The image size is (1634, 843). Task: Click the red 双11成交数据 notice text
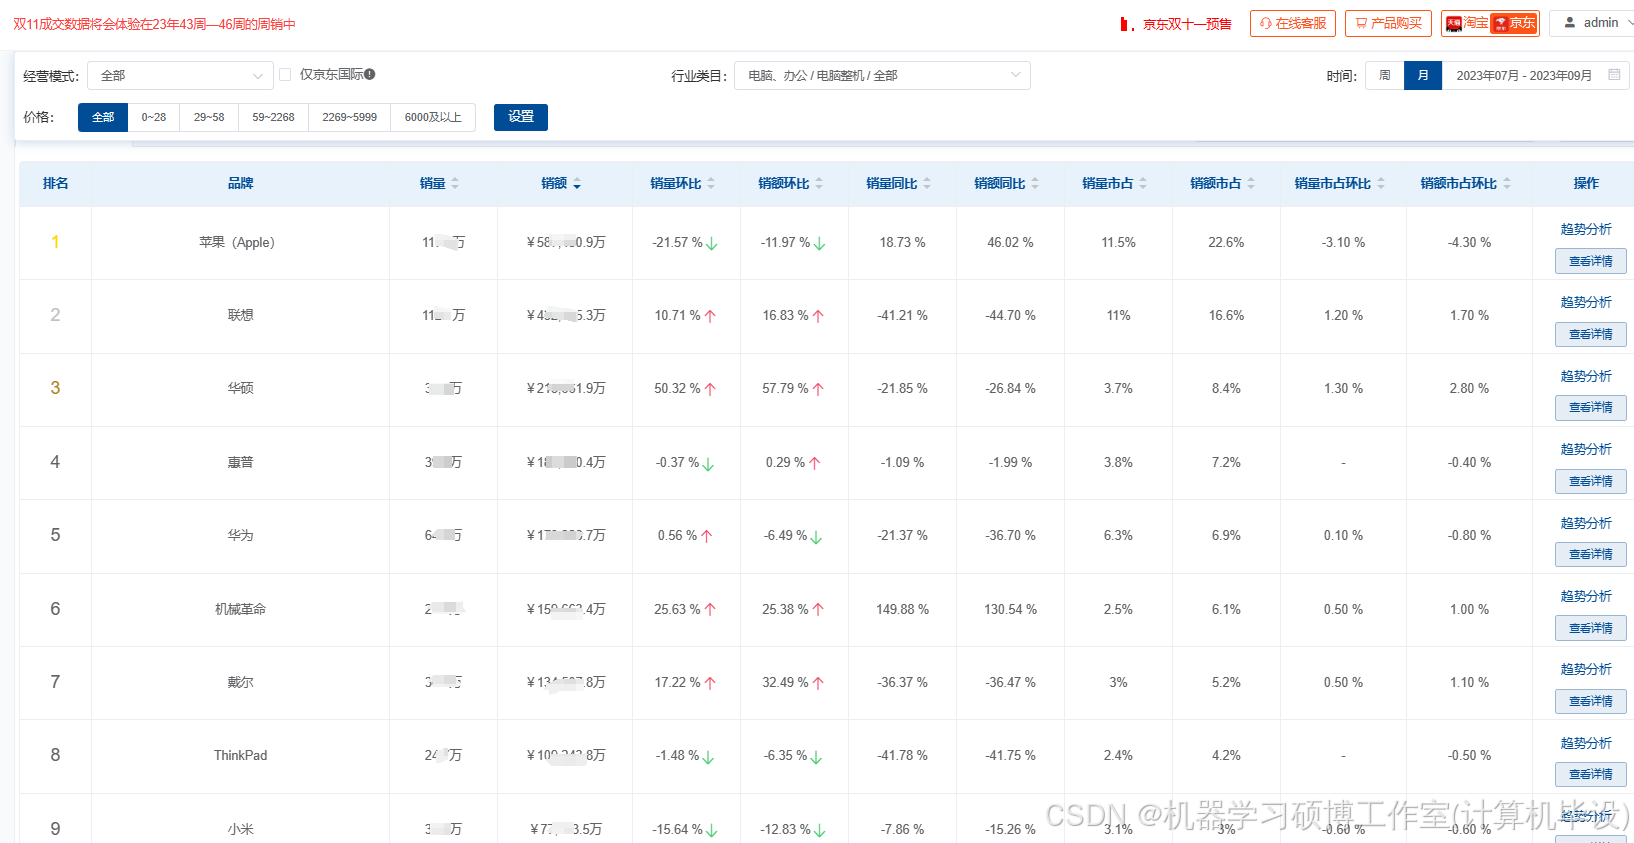pyautogui.click(x=154, y=24)
